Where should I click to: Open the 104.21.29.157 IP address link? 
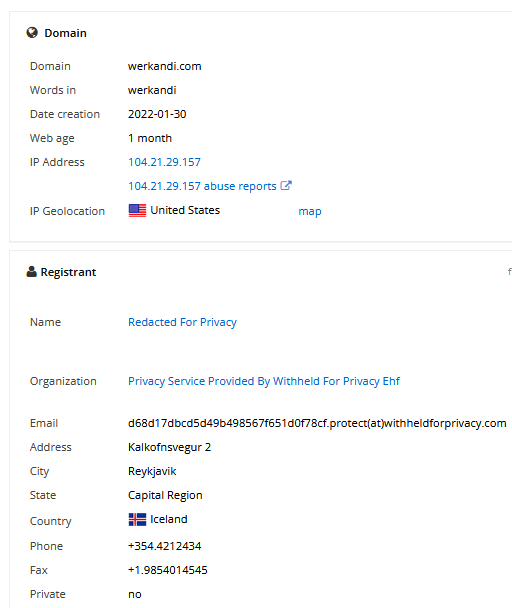(164, 162)
